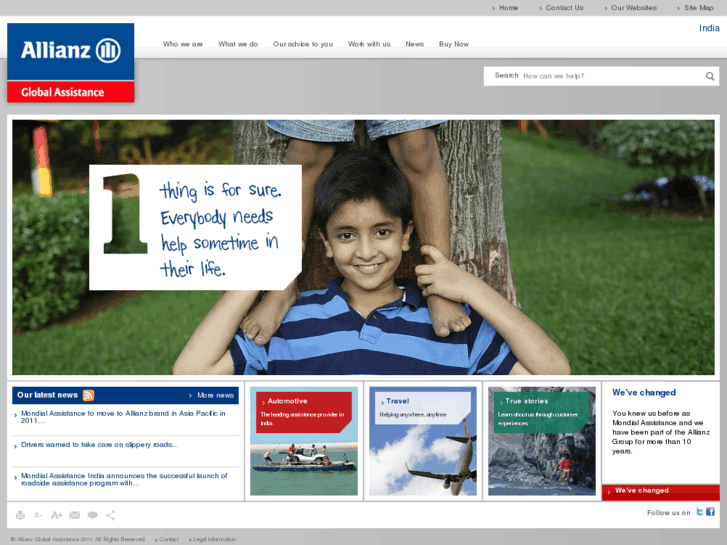The image size is (727, 545).
Task: Open news about move to Allianz brand
Action: pyautogui.click(x=123, y=417)
